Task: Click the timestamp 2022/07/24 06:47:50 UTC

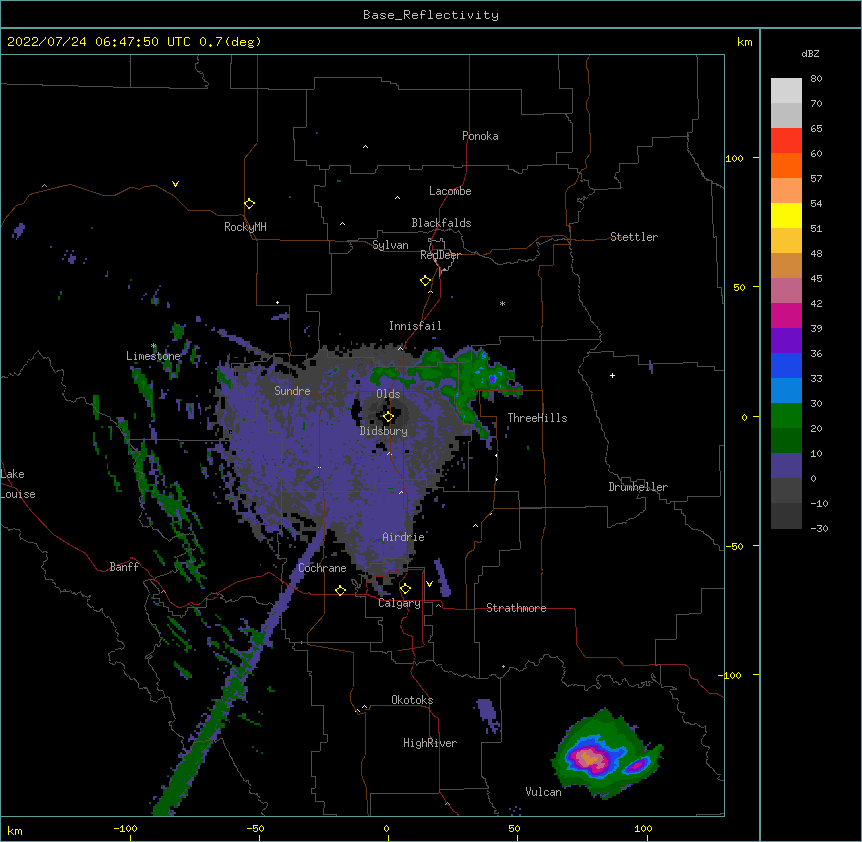Action: coord(99,42)
